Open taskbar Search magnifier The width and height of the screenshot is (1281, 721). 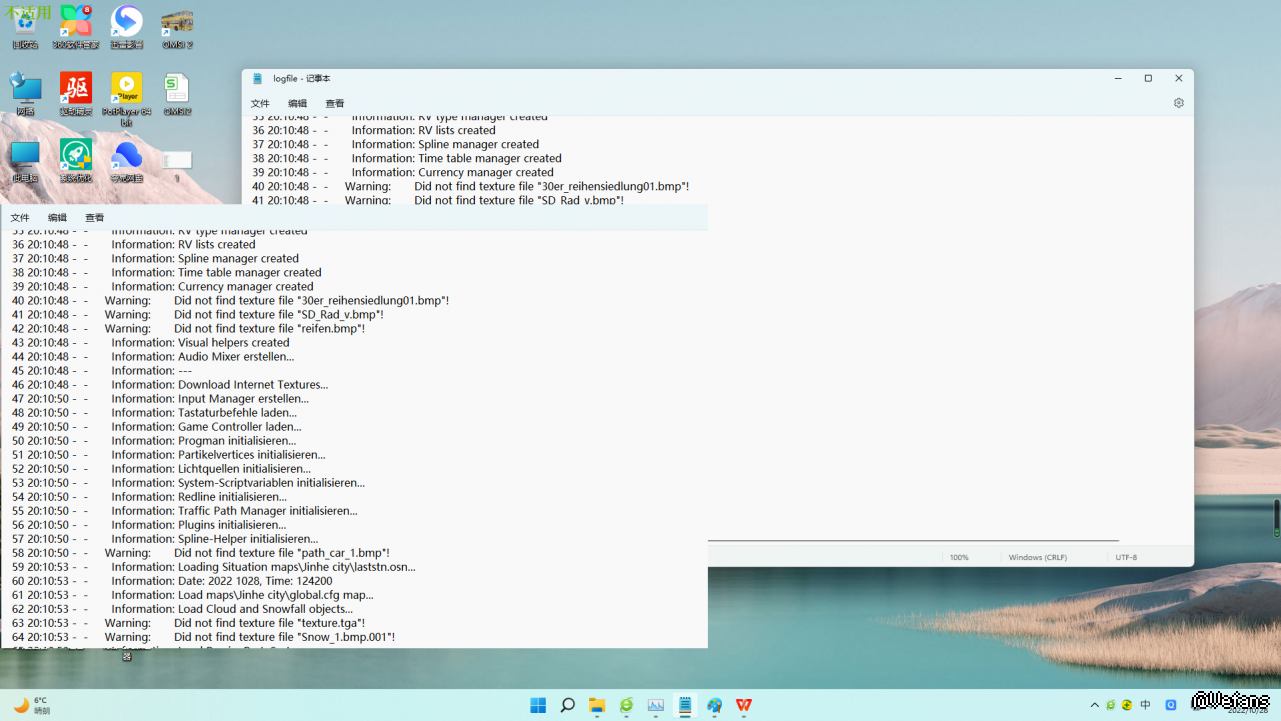tap(567, 705)
